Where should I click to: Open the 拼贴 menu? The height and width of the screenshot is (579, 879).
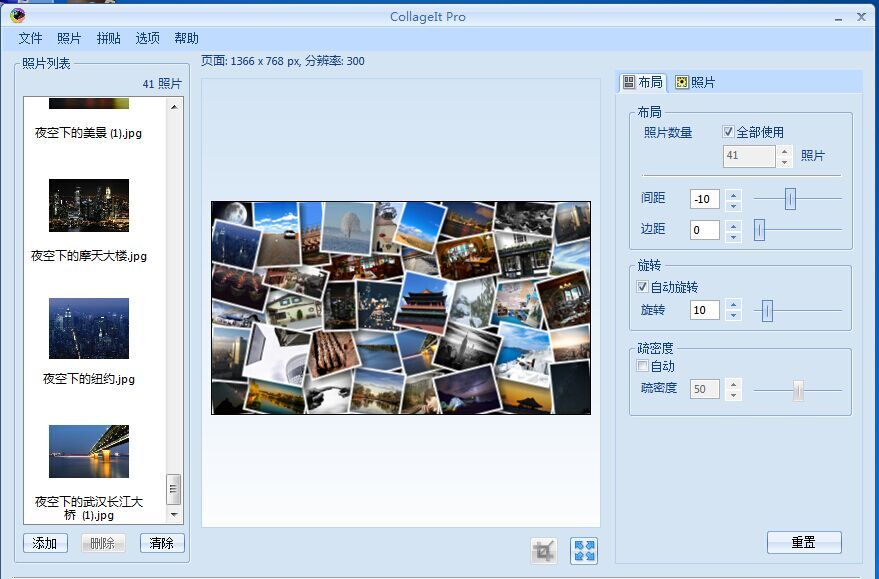tap(108, 38)
